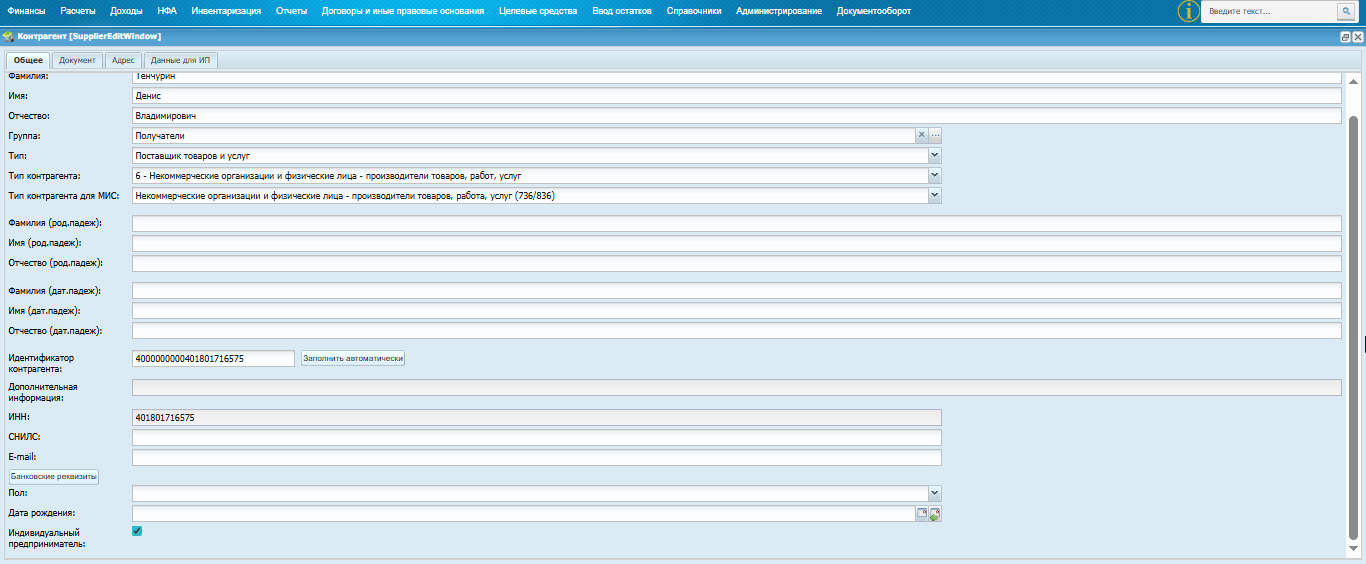Switch to the Общее tab
Screen dimensions: 1366x564
[x=28, y=60]
